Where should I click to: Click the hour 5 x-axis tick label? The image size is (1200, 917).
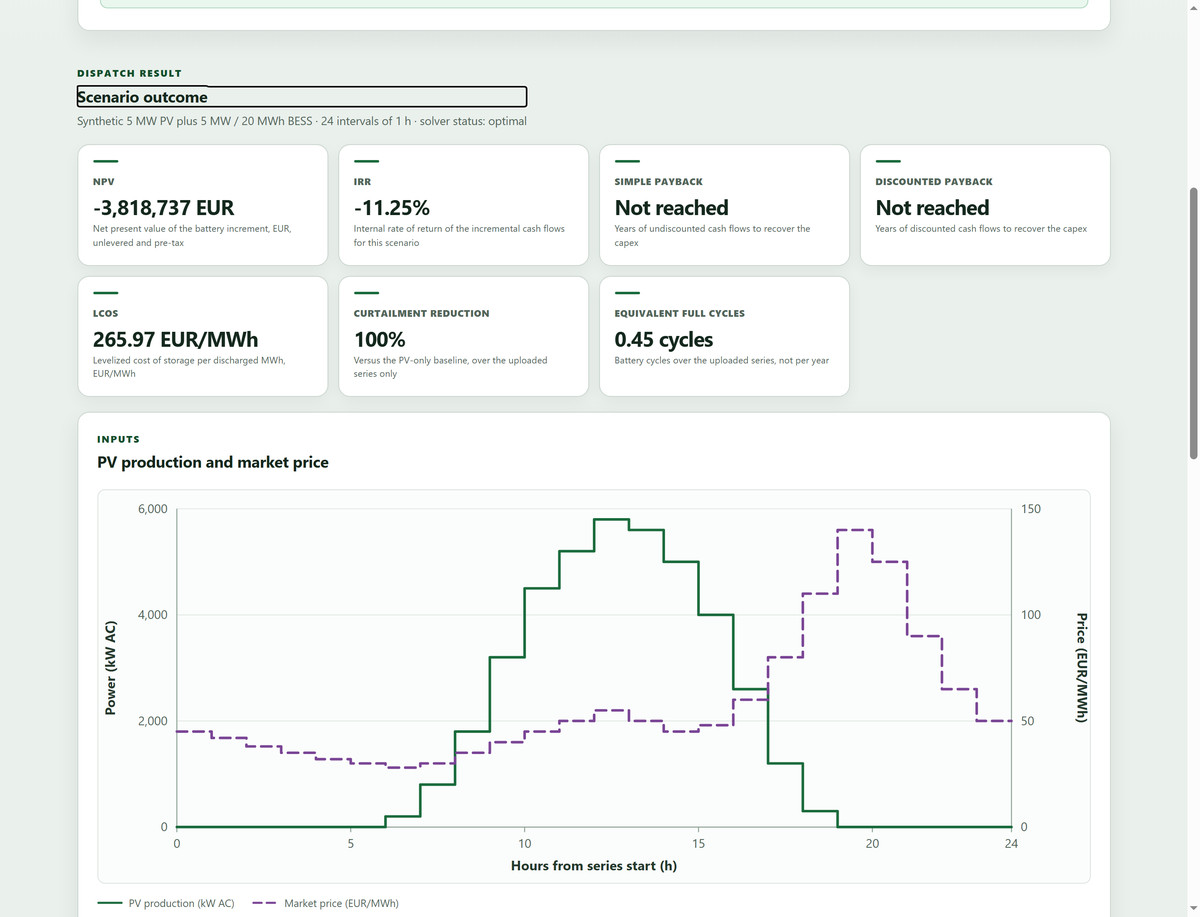pyautogui.click(x=350, y=844)
